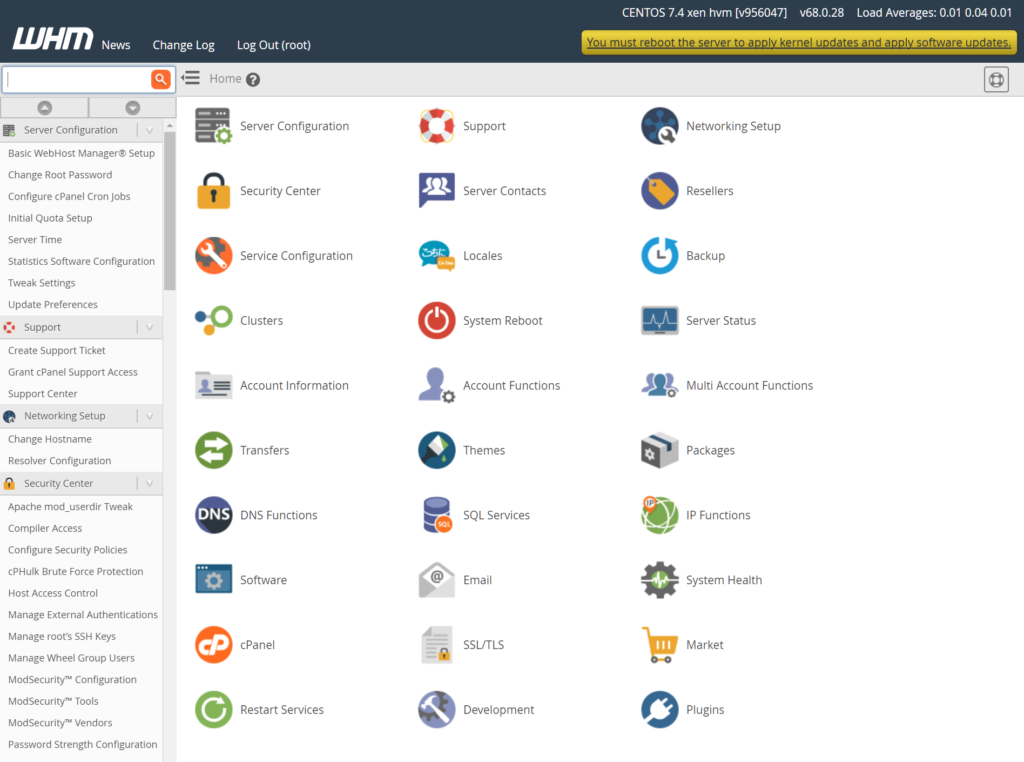Collapse the Networking Setup sidebar section
Image resolution: width=1024 pixels, height=762 pixels.
[149, 416]
